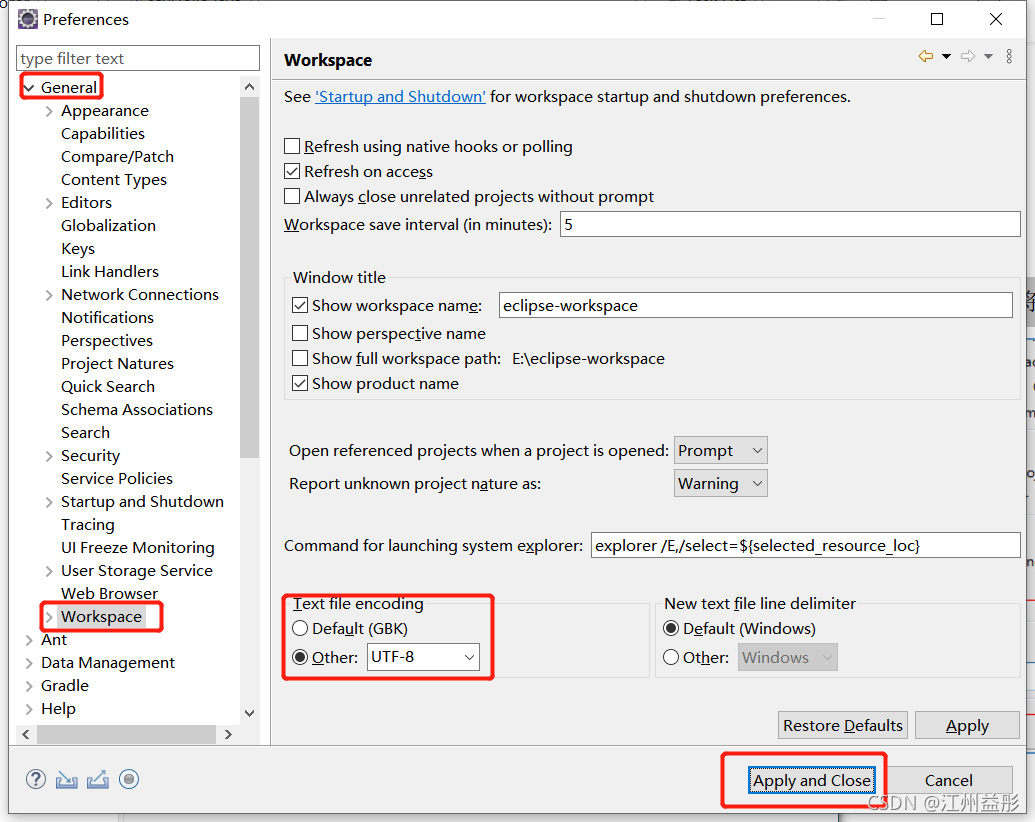Check Show full workspace path option
The width and height of the screenshot is (1035, 822).
coord(300,358)
